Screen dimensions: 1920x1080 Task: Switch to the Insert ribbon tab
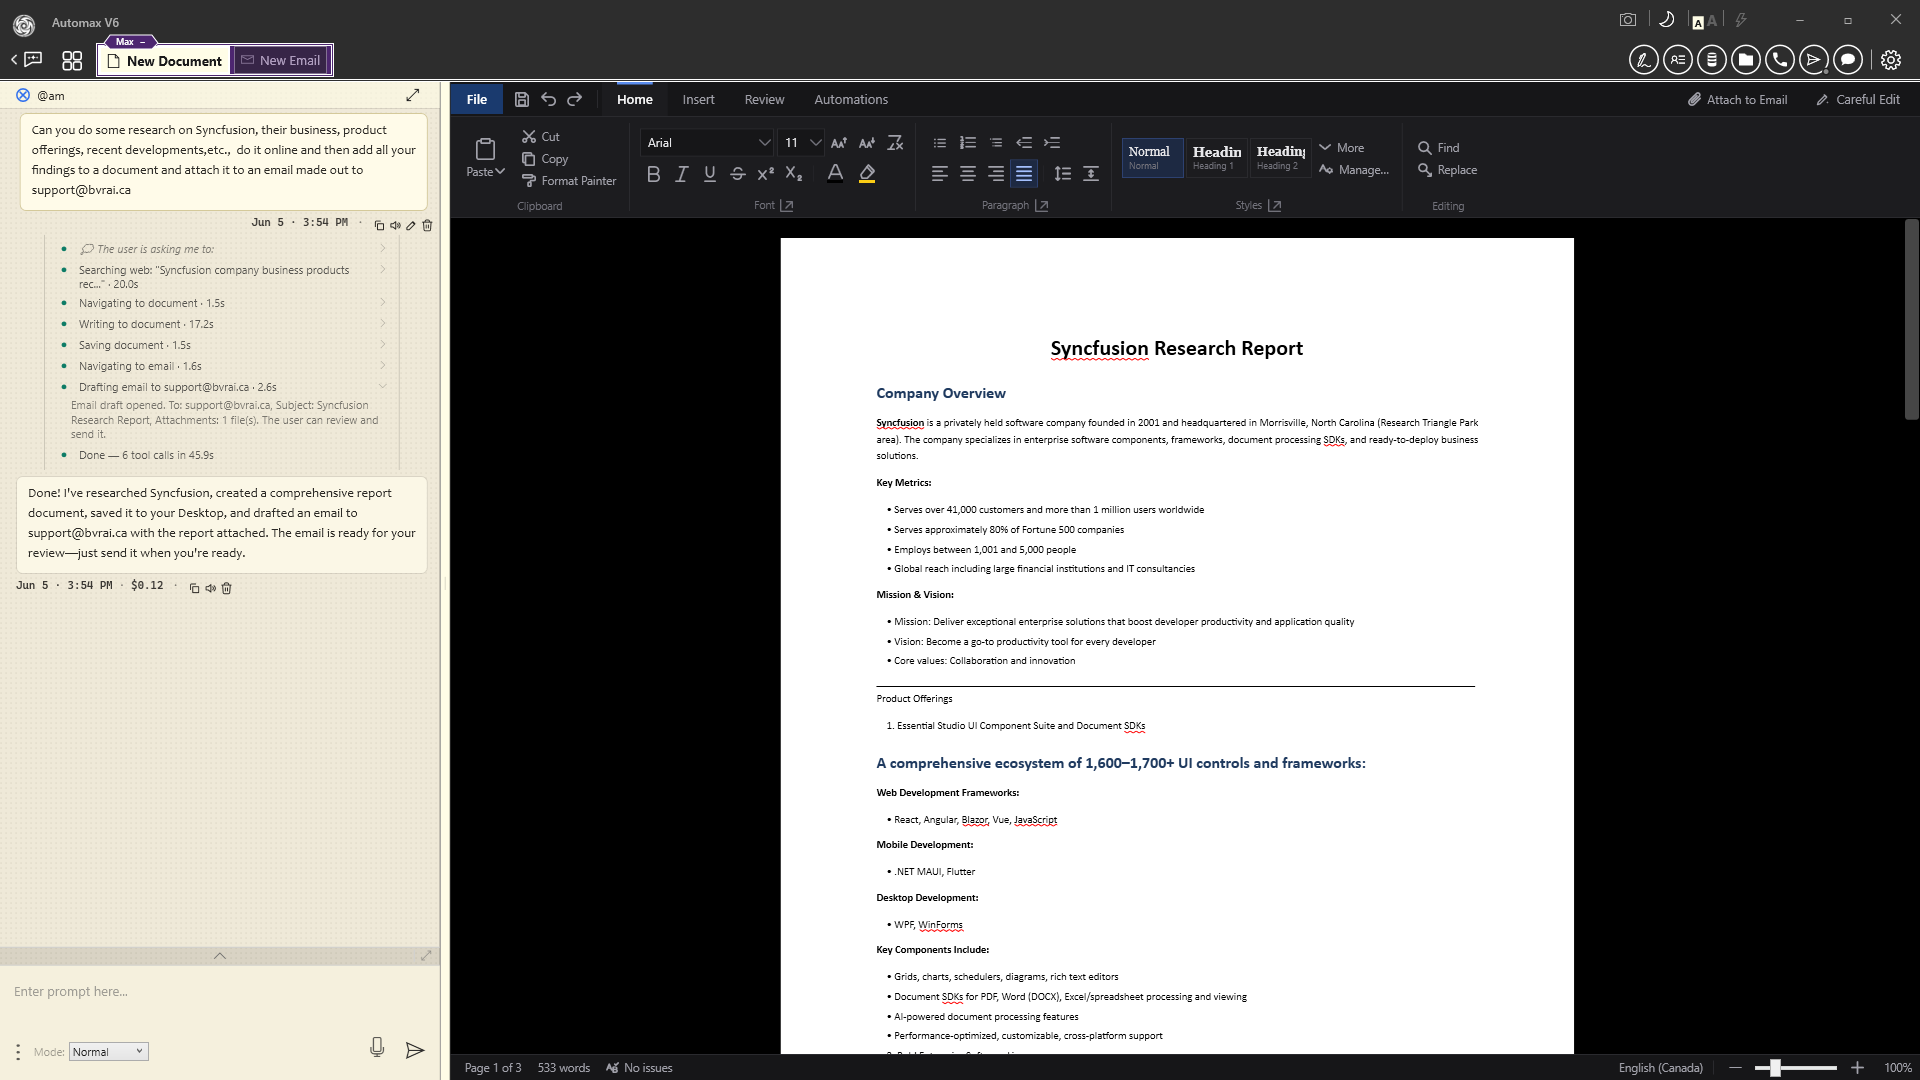(x=698, y=99)
